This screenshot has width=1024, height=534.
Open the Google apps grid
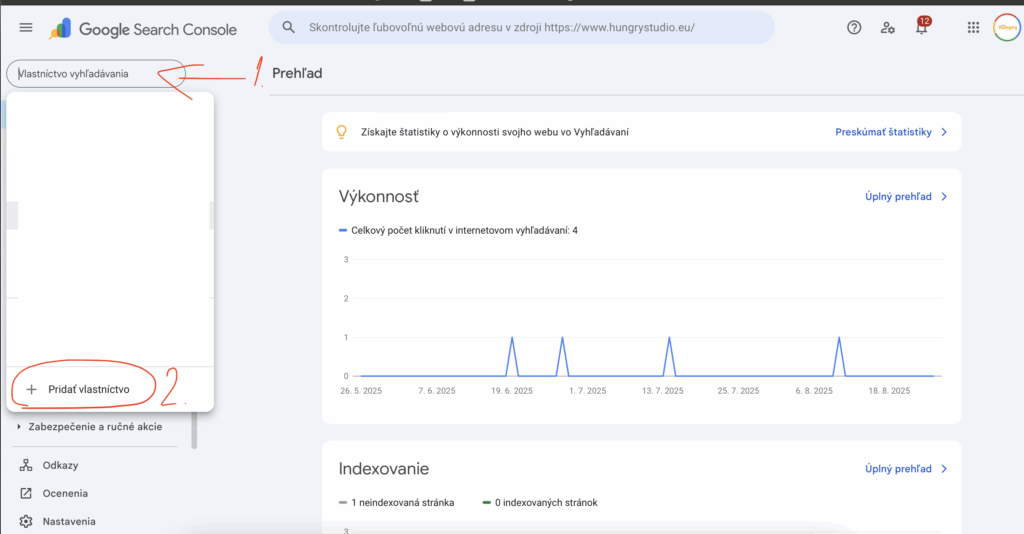[973, 27]
